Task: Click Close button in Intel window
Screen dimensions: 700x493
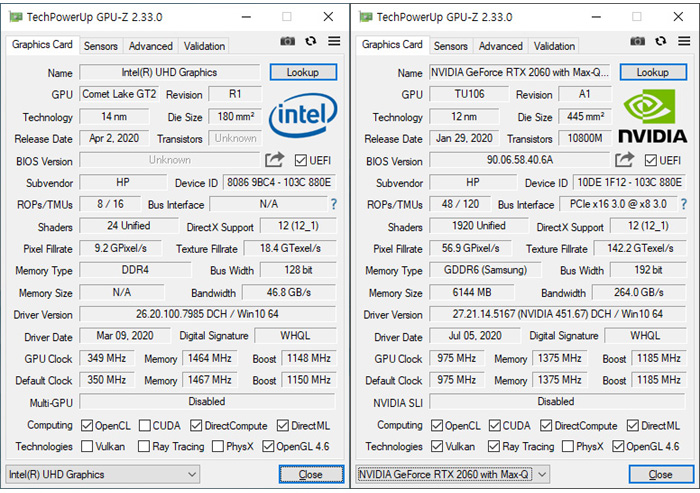Action: pos(311,474)
